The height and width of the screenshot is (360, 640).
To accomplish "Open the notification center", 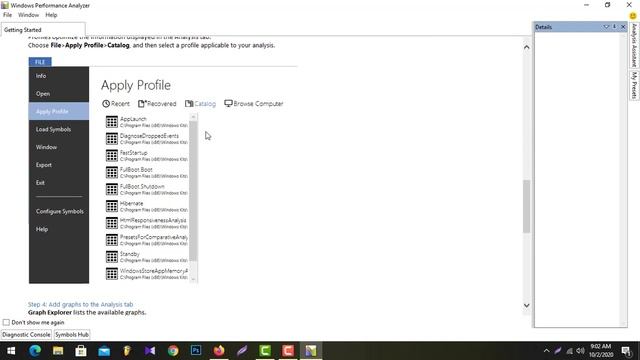I will (x=627, y=351).
